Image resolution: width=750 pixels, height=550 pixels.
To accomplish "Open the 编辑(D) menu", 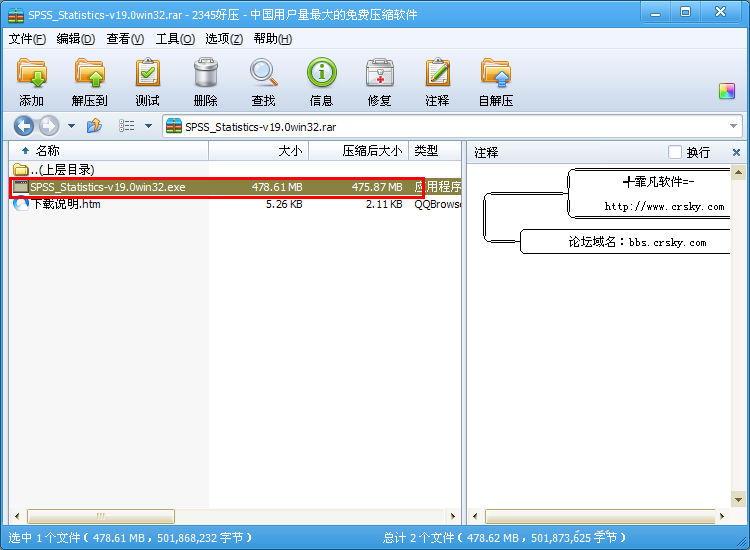I will click(76, 39).
